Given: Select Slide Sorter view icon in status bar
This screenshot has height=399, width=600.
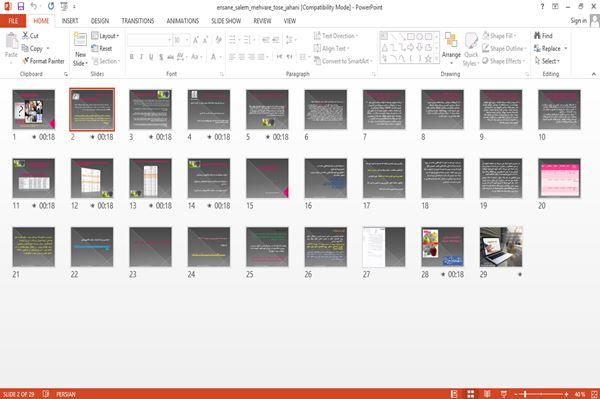Looking at the screenshot, I should (x=471, y=394).
